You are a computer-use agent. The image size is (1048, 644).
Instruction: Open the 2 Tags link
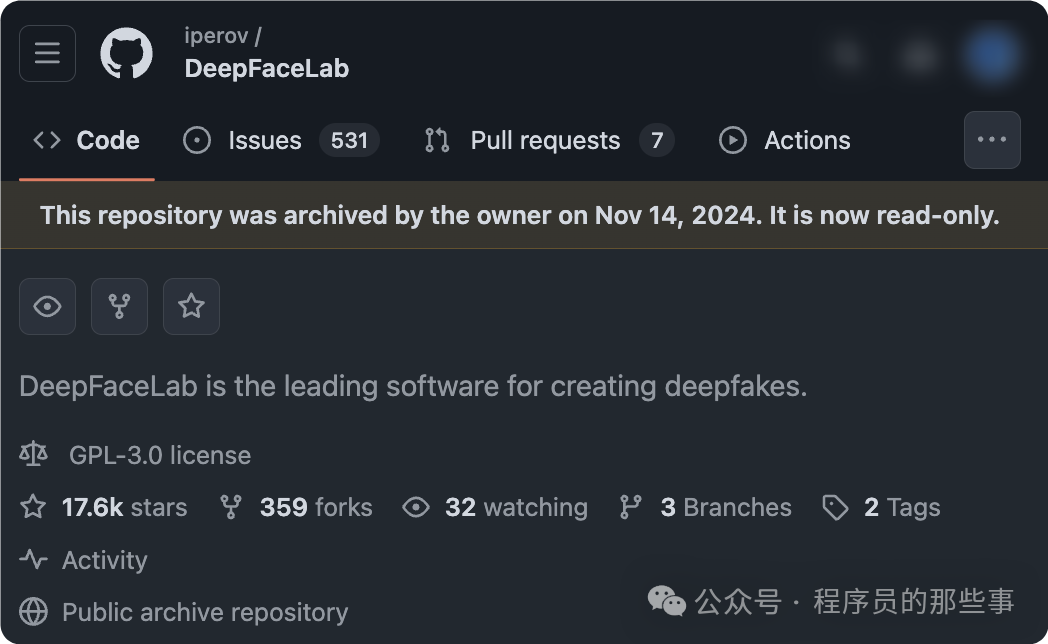tap(882, 508)
